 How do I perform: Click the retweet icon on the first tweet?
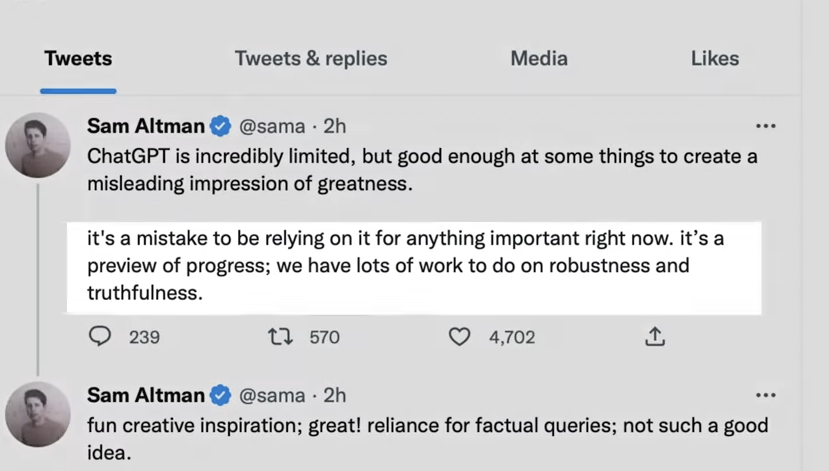coord(281,337)
